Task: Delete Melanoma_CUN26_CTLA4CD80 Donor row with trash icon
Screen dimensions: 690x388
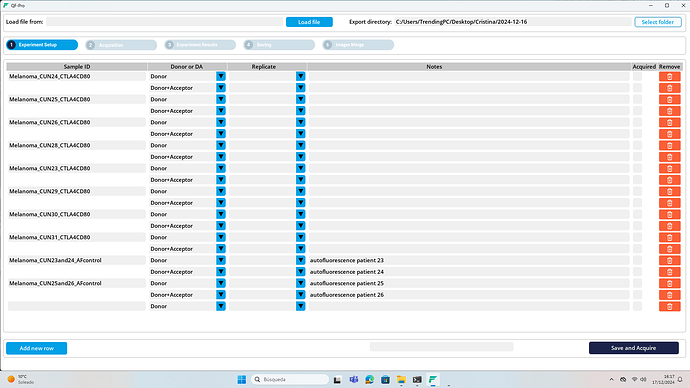Action: click(669, 122)
